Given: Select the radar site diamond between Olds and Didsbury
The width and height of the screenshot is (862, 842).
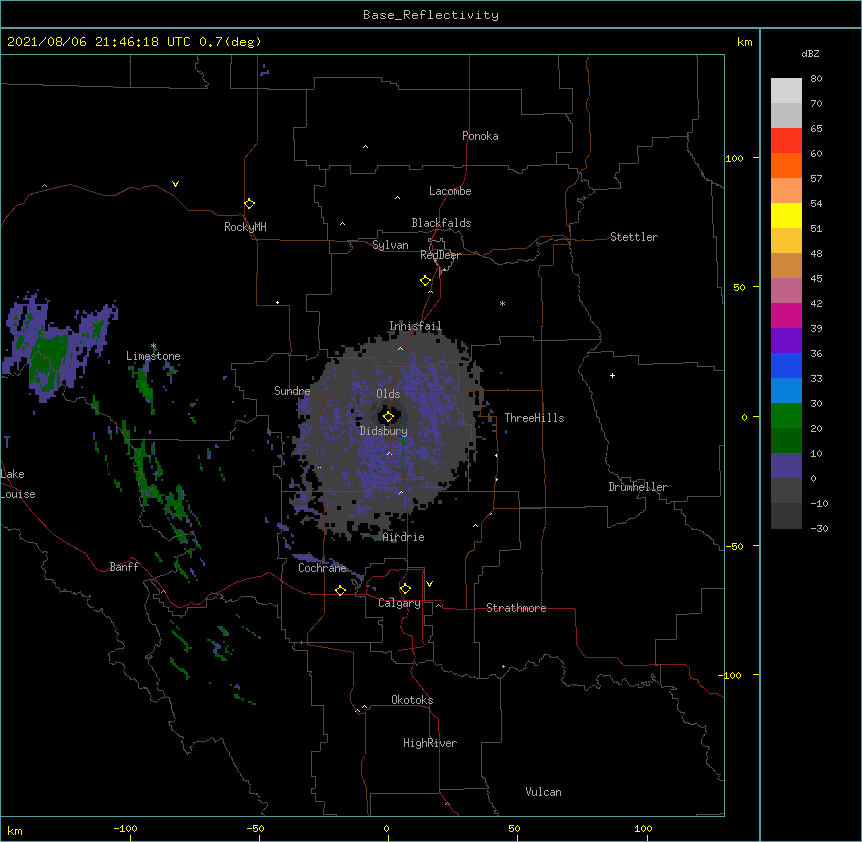Looking at the screenshot, I should click(x=388, y=417).
